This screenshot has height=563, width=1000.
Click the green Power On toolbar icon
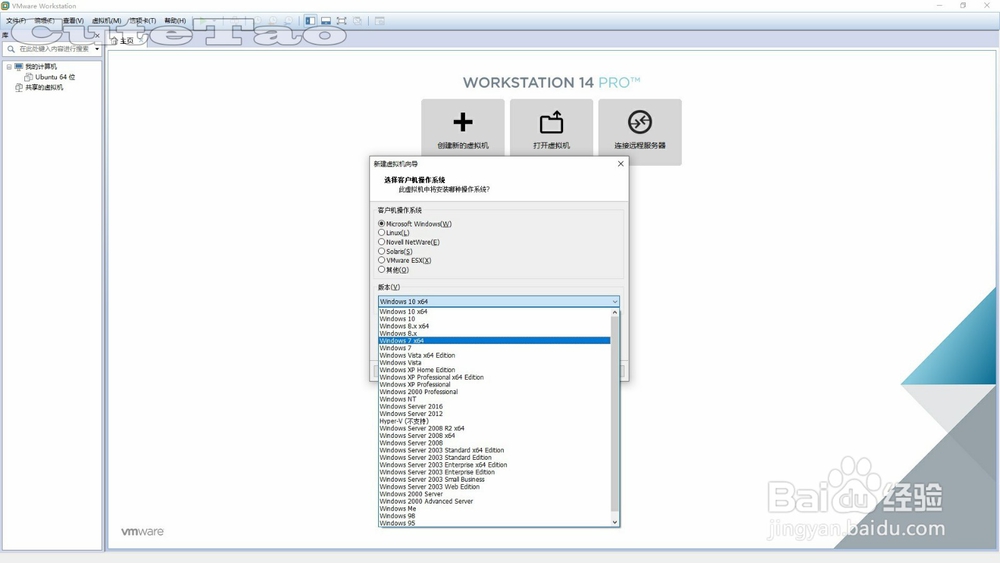pos(202,21)
